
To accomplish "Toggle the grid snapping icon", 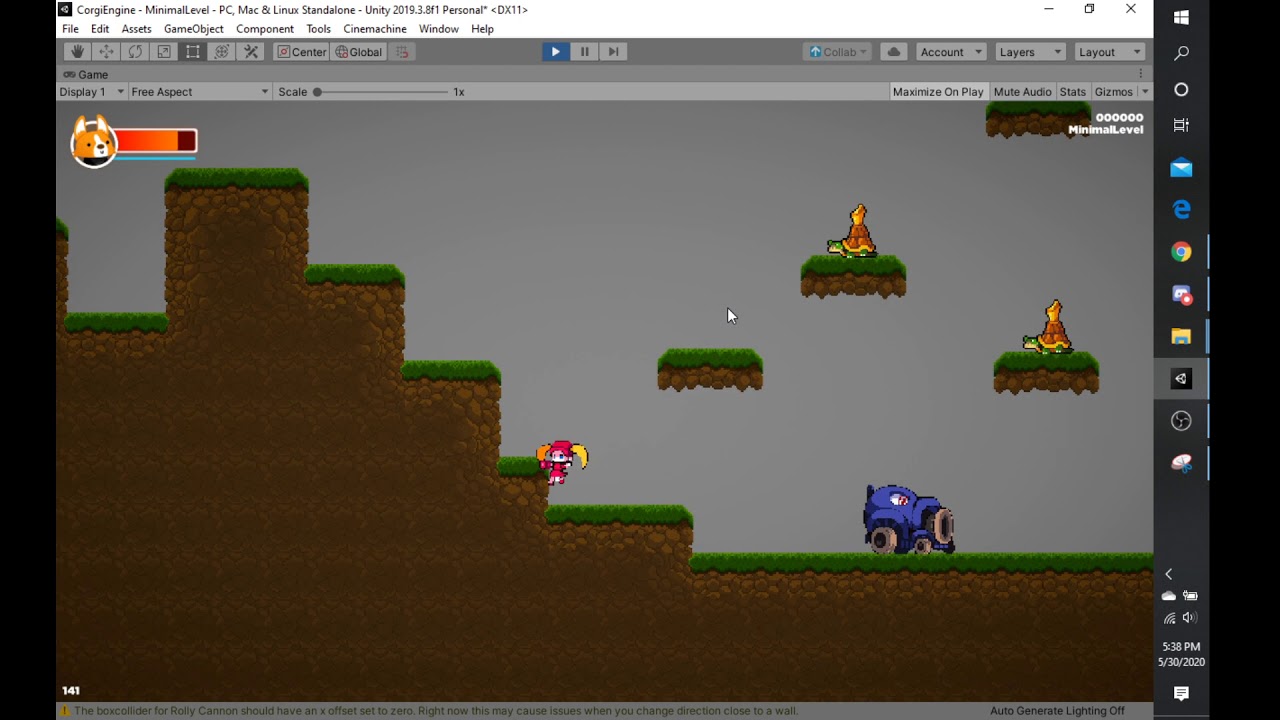I will pyautogui.click(x=402, y=52).
